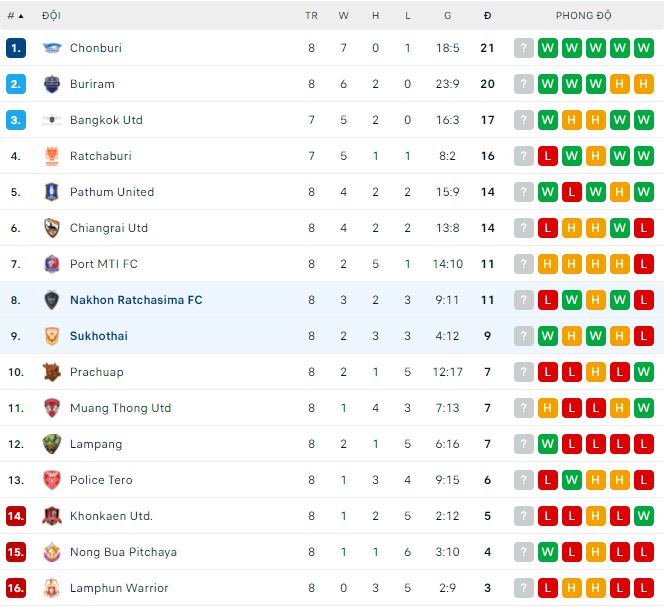Image resolution: width=669 pixels, height=610 pixels.
Task: Click the Bangkok Utd team name
Action: tap(106, 120)
